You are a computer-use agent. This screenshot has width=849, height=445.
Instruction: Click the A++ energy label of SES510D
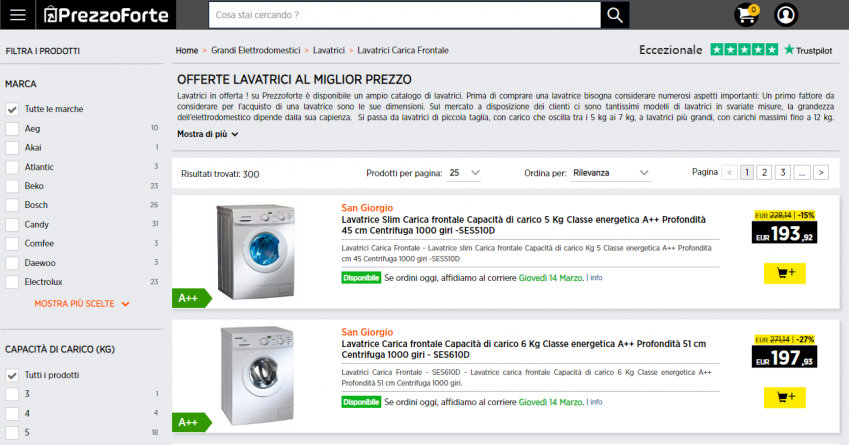point(191,298)
